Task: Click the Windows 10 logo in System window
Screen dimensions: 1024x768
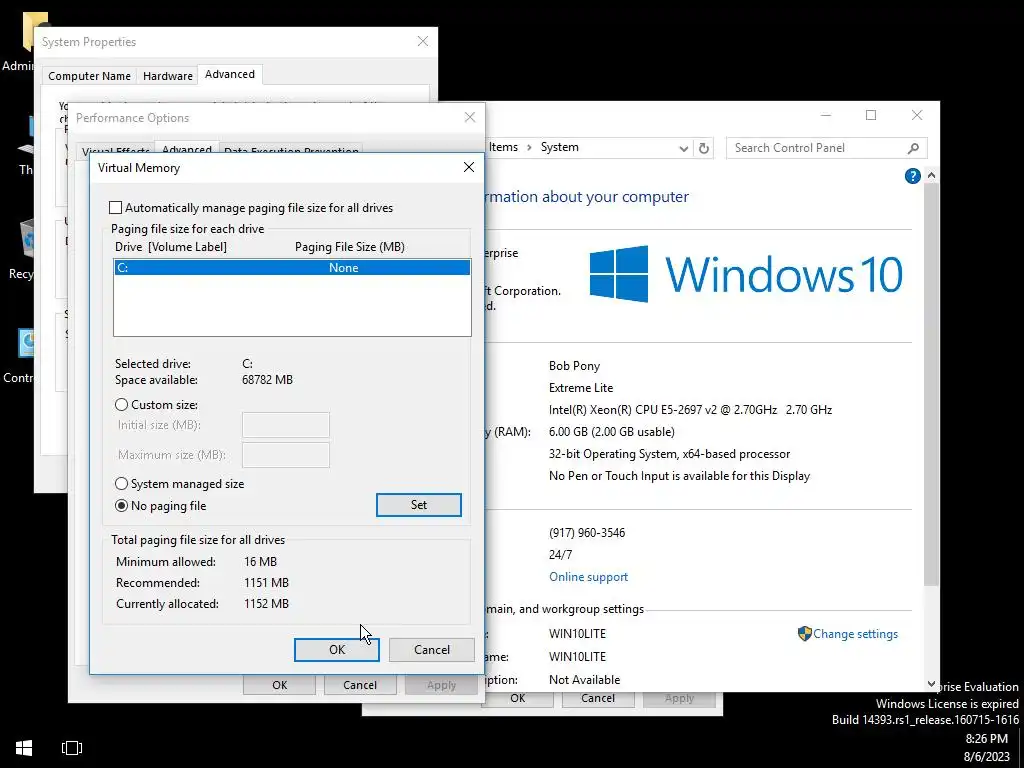Action: [746, 274]
